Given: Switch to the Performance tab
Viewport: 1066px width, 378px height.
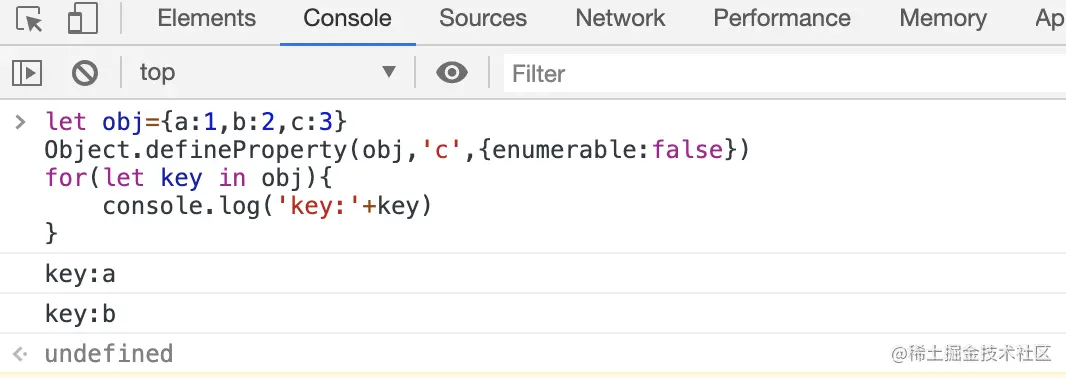Looking at the screenshot, I should pyautogui.click(x=782, y=18).
